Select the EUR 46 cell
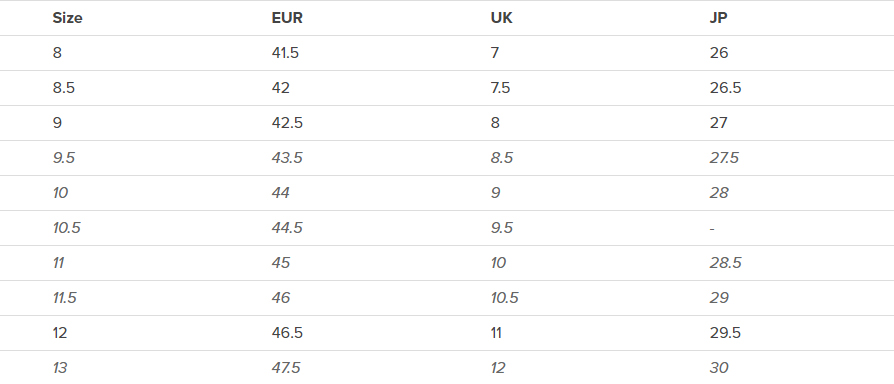Screen dimensions: 894x384 [x=281, y=298]
